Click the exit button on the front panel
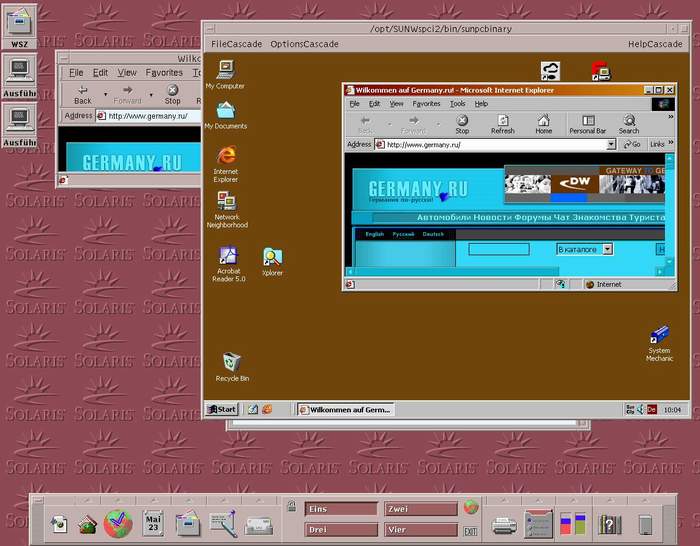Viewport: 700px width, 546px height. [x=471, y=531]
